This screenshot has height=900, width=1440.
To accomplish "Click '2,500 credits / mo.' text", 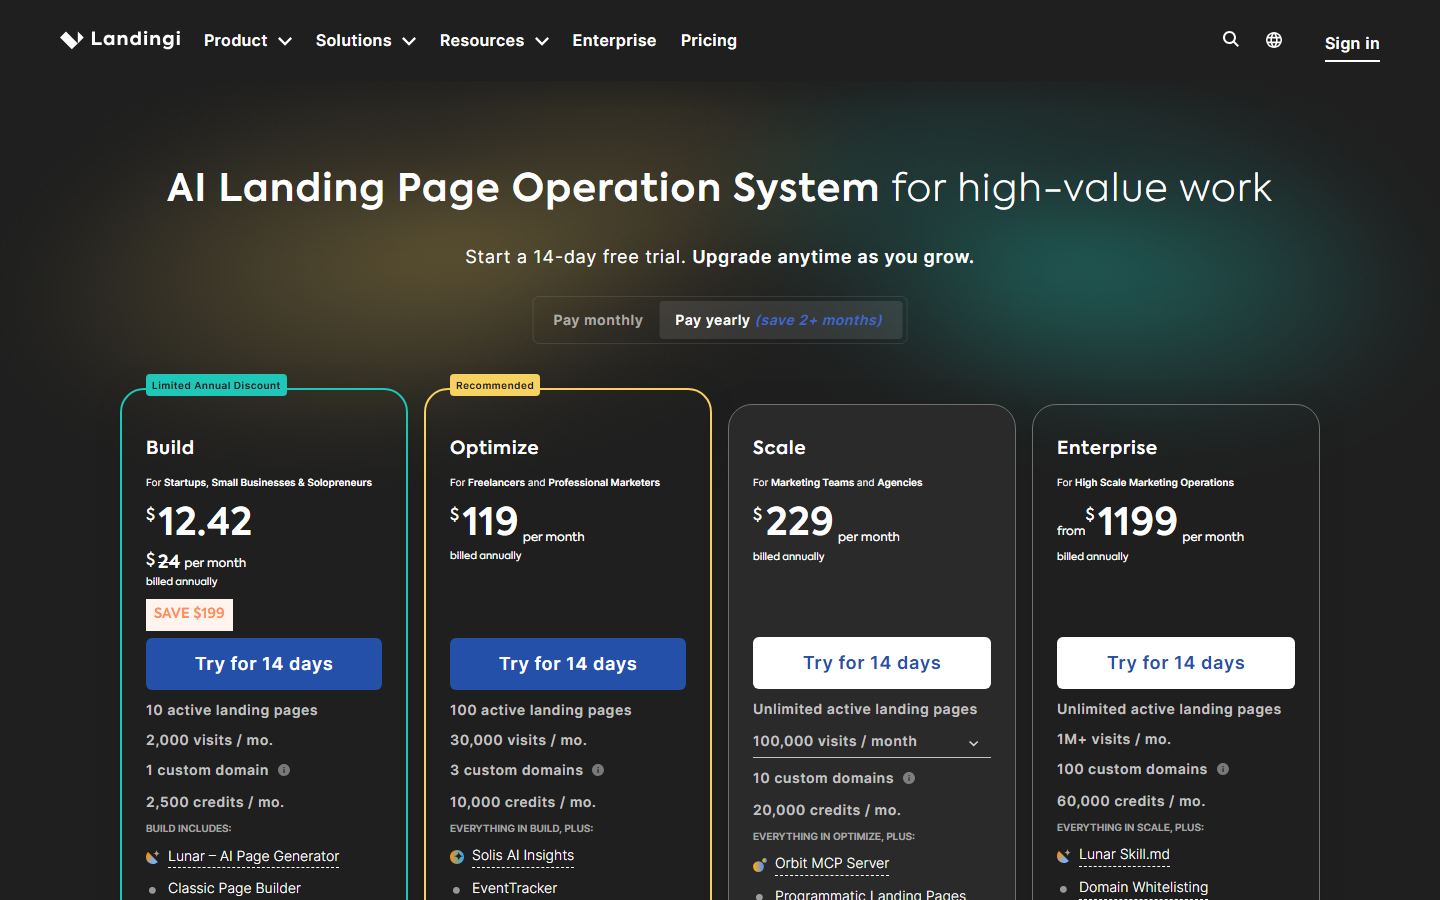I will click(x=215, y=802).
